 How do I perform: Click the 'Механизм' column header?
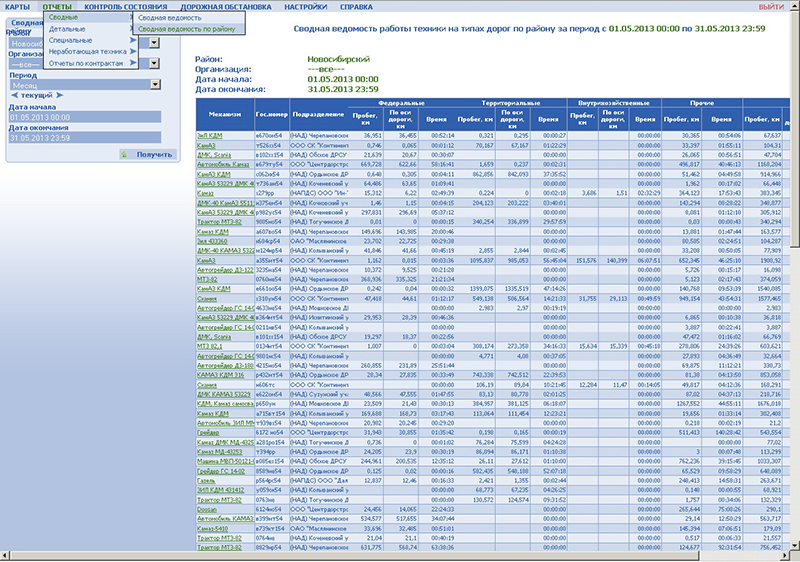coord(224,114)
